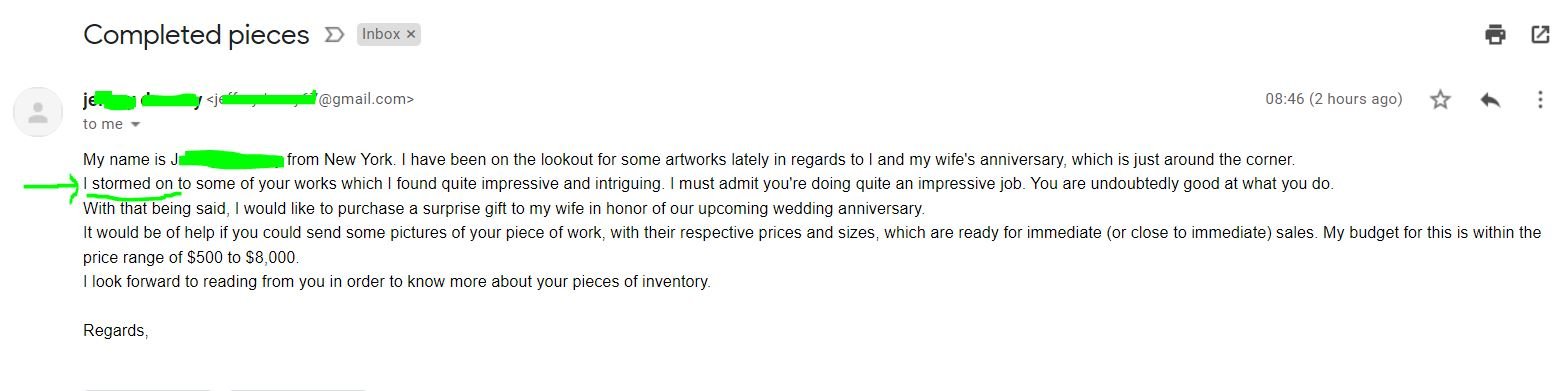
Task: Click the importance marker beside the subject
Action: tap(334, 35)
